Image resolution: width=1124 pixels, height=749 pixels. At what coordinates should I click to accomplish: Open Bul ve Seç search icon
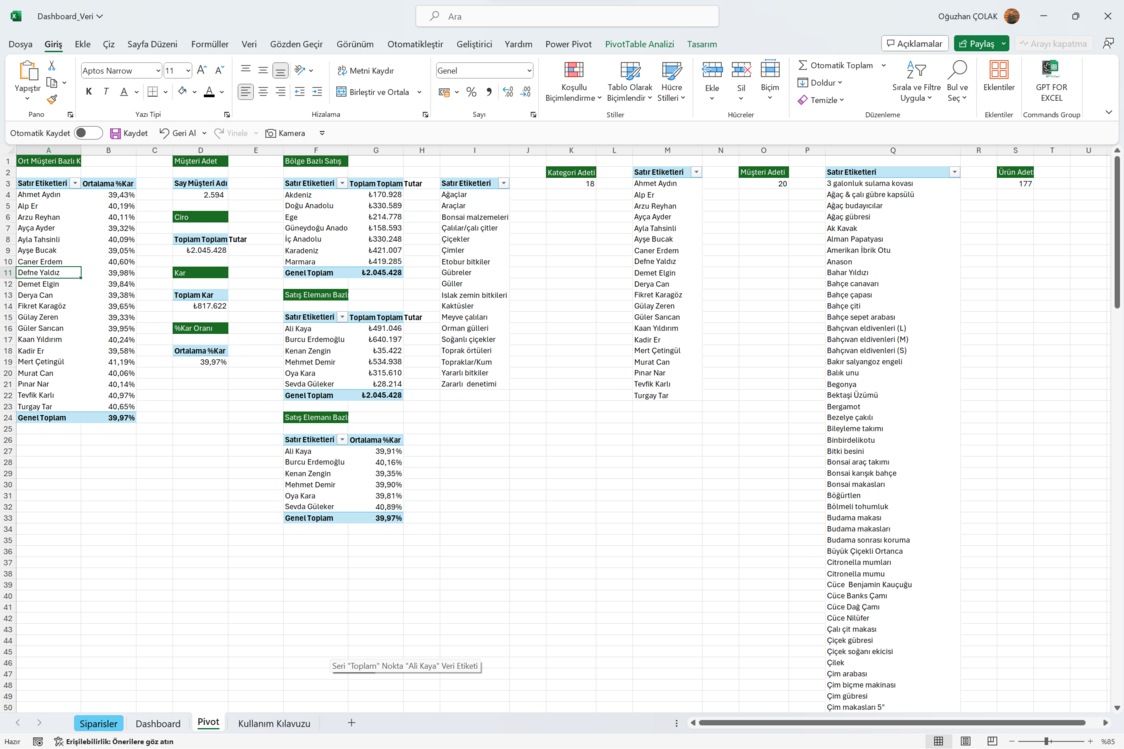[957, 70]
